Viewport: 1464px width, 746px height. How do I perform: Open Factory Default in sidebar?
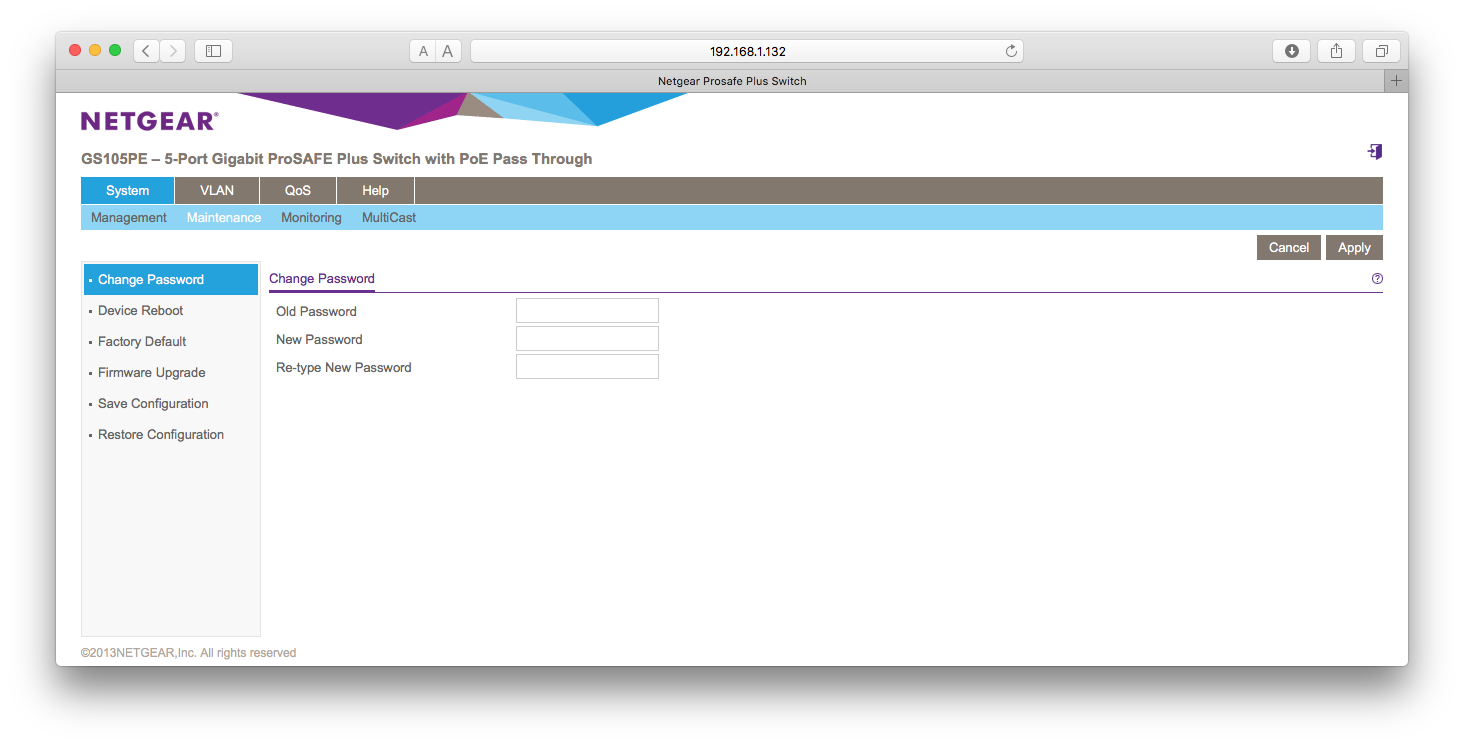[142, 341]
